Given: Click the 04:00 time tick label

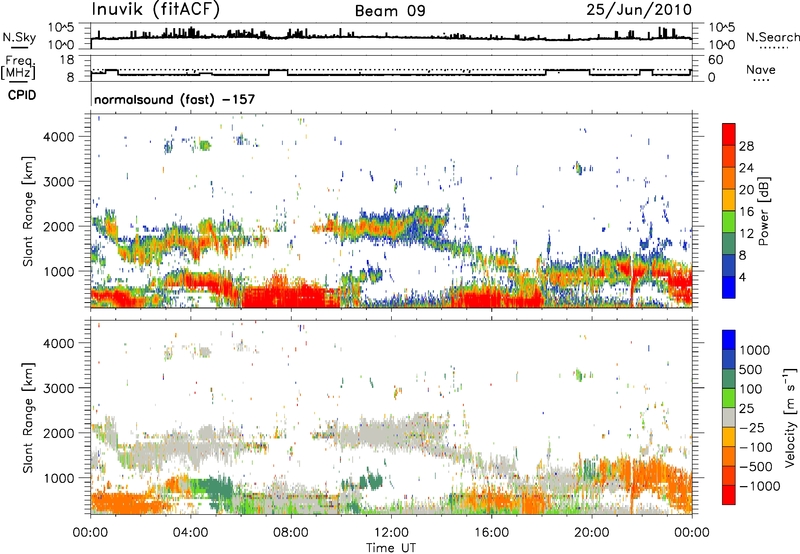Looking at the screenshot, I should tap(191, 533).
